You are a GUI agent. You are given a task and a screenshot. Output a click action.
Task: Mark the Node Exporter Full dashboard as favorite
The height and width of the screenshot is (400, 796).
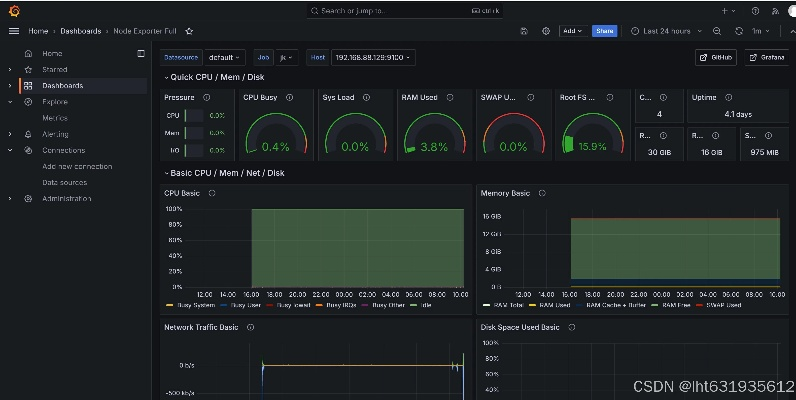[189, 31]
